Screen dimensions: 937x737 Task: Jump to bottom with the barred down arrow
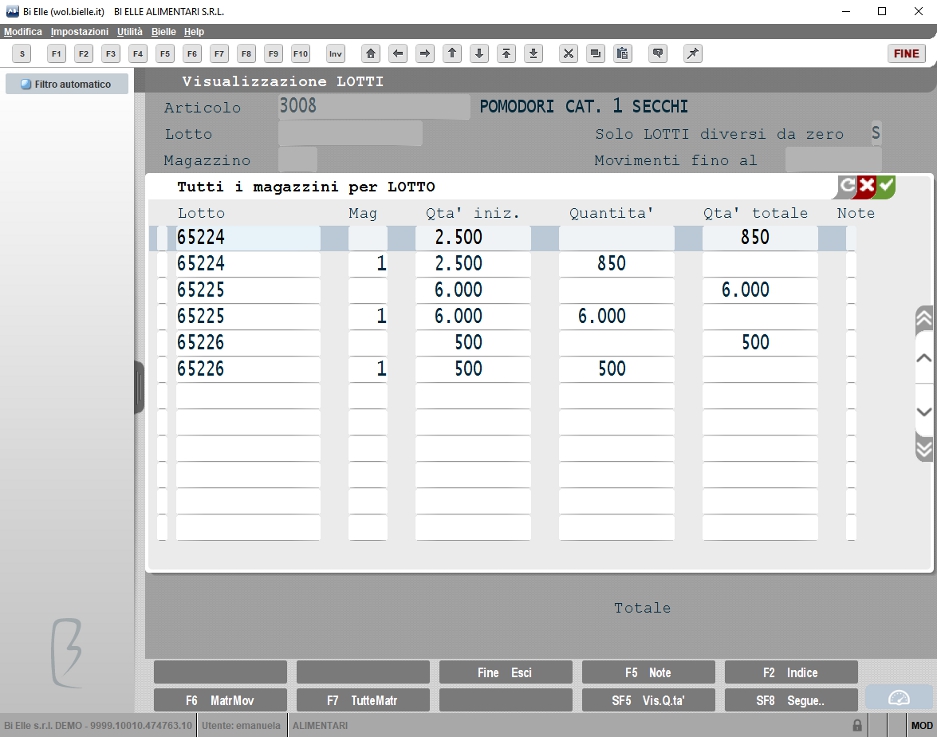point(534,54)
